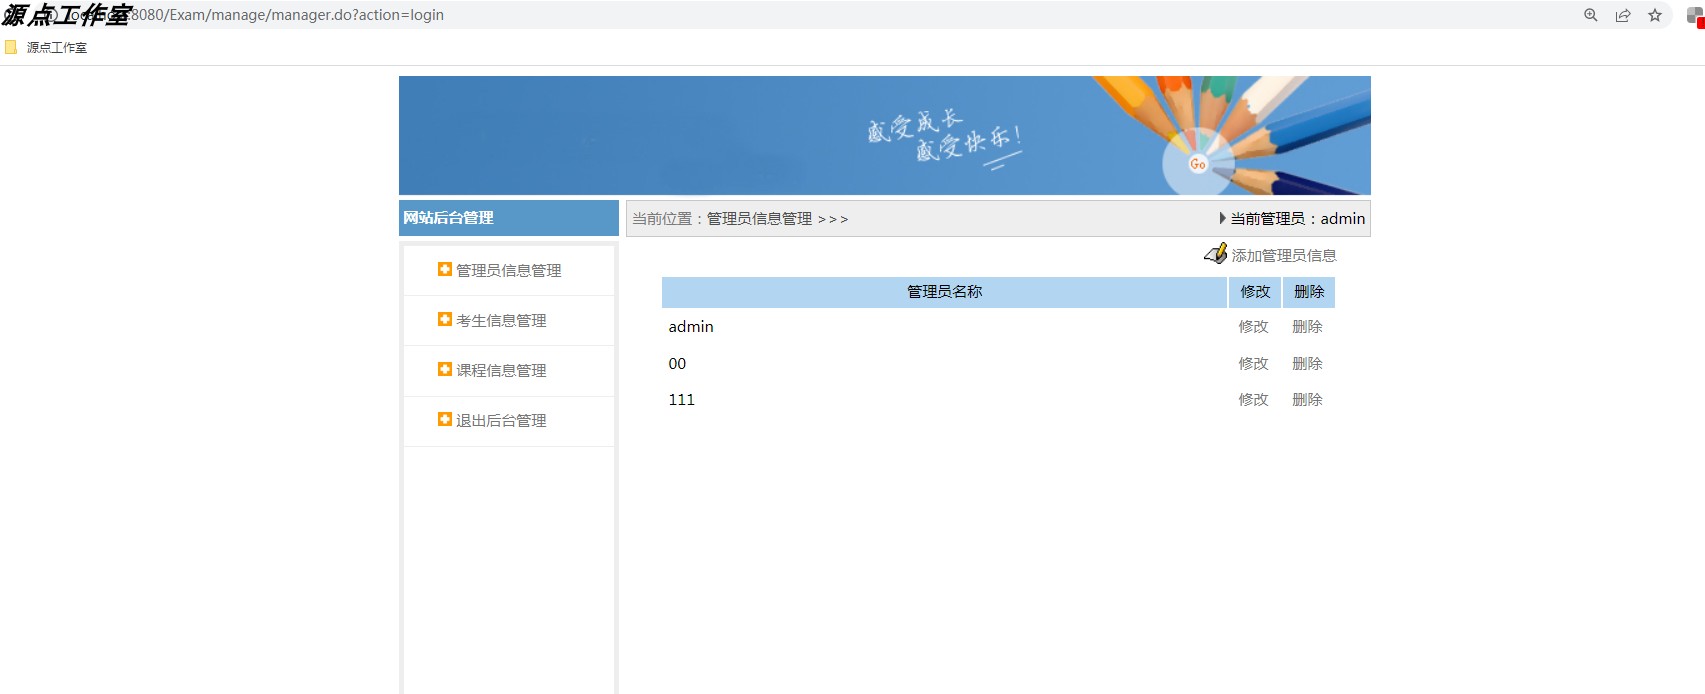The height and width of the screenshot is (694, 1705).
Task: Click the 修改 column header
Action: (x=1255, y=292)
